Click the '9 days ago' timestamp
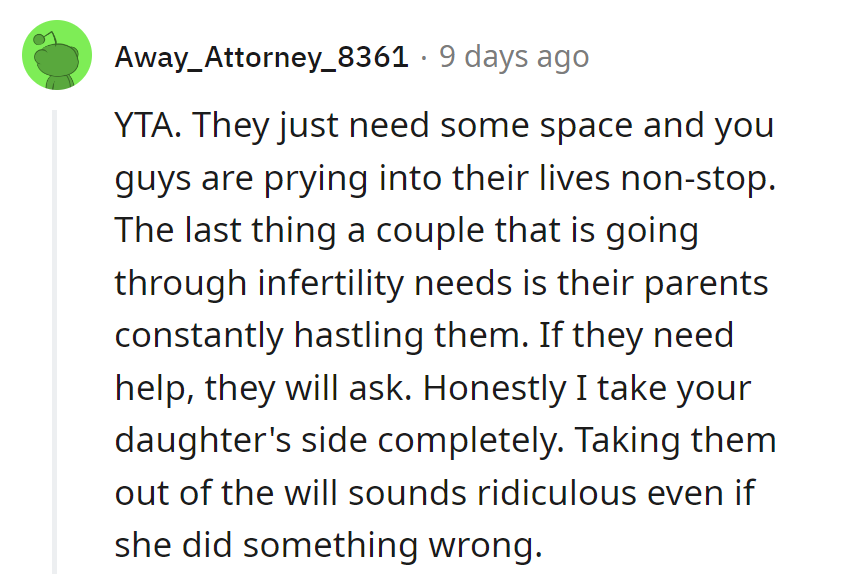 514,57
